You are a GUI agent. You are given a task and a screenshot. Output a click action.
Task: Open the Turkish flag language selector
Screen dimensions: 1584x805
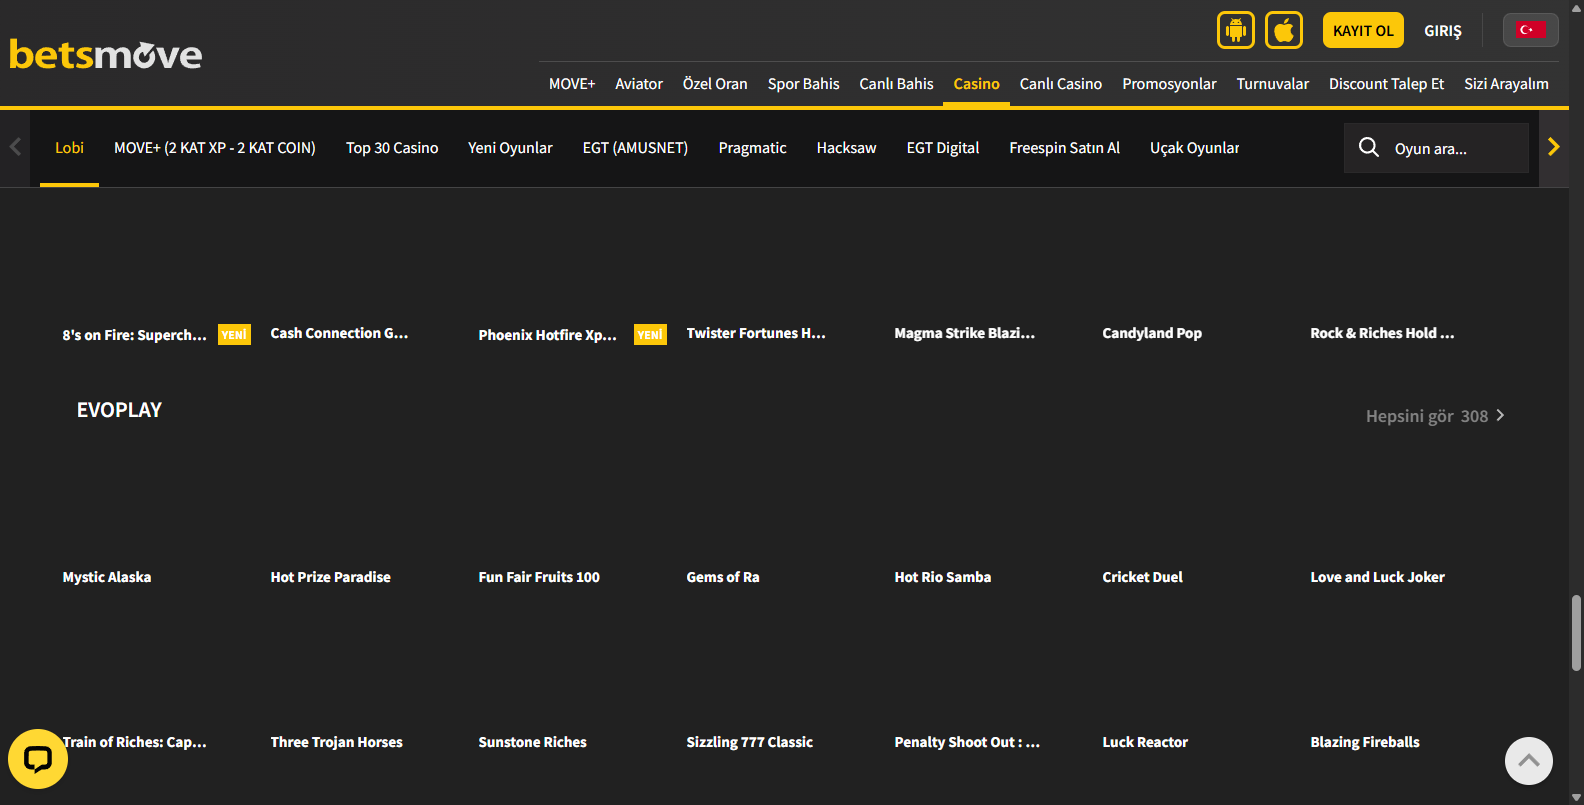(1530, 30)
